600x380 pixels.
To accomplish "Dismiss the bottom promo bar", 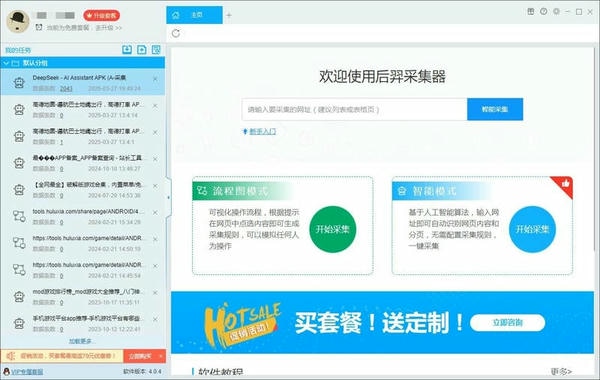I will [x=161, y=356].
